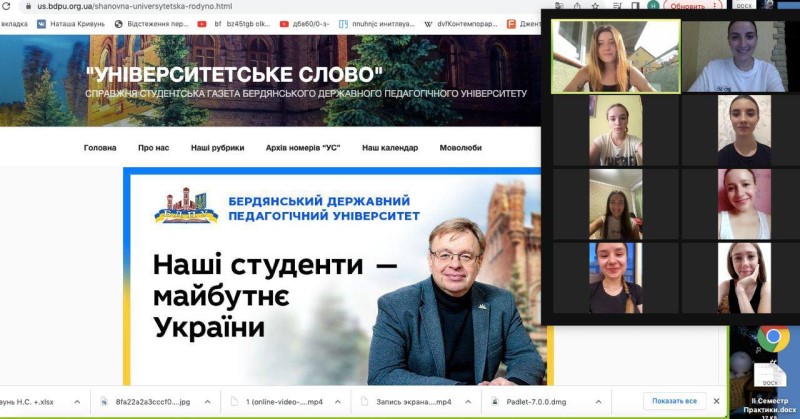
Task: Open the YouTube bookmark дбвб0/0-з-
Action: 305,23
